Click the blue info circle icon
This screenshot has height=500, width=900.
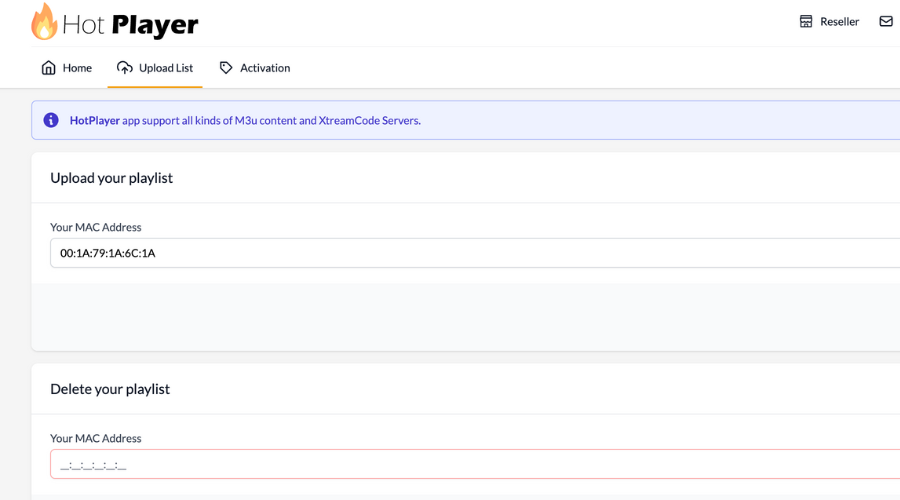[x=51, y=120]
